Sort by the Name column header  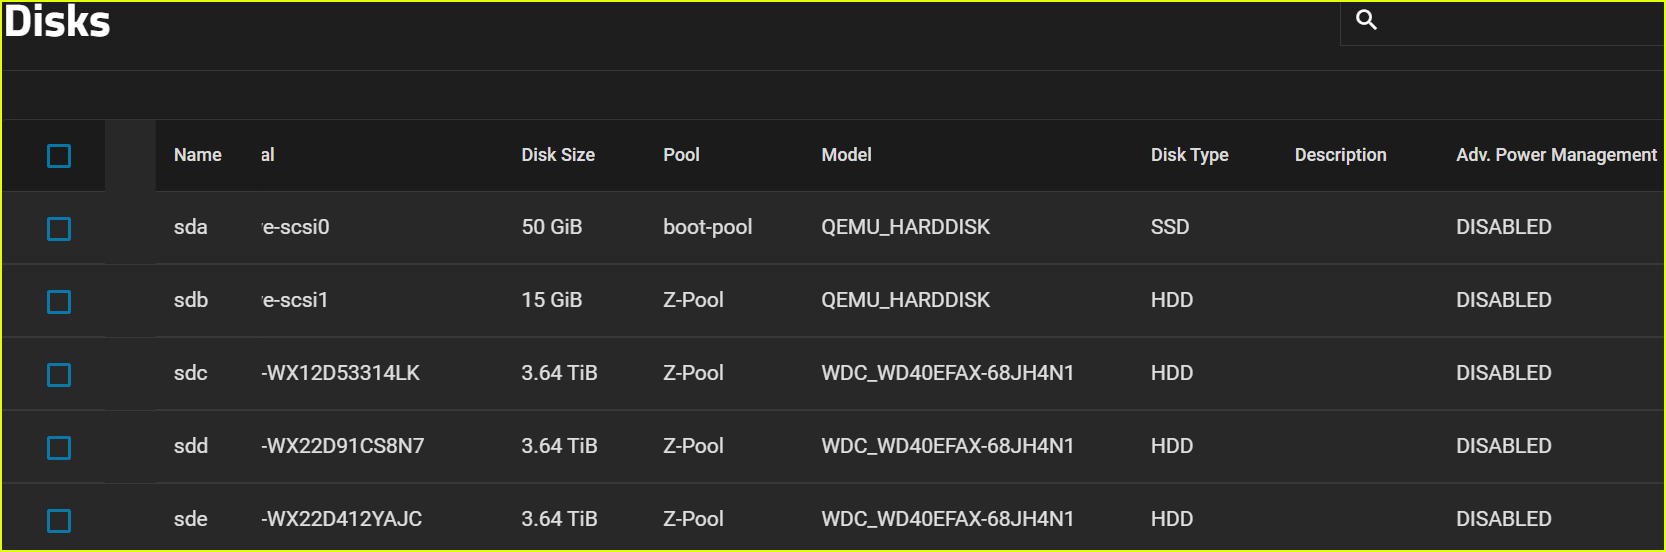pos(198,155)
